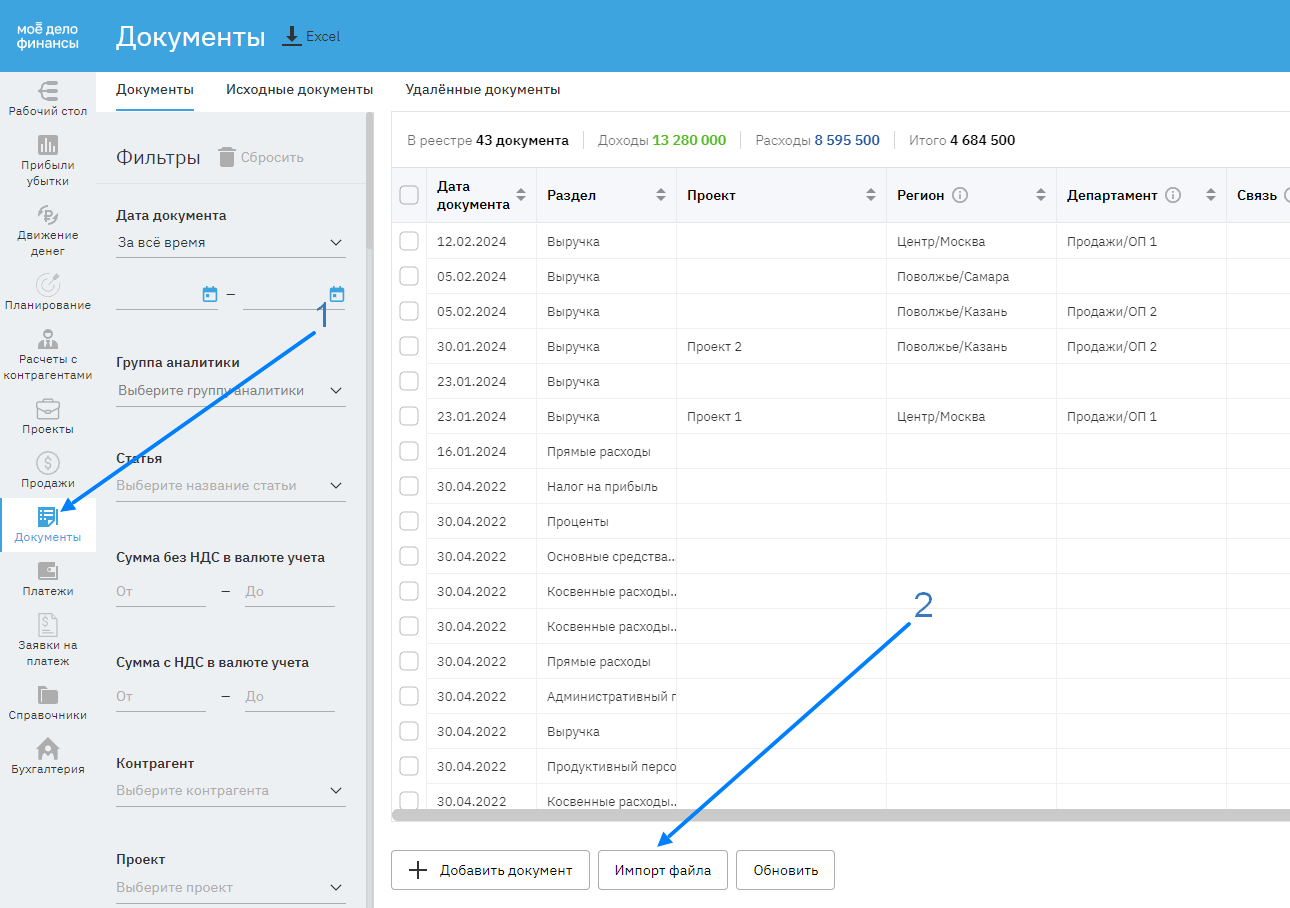
Task: Sort by Регион column arrows
Action: click(1041, 195)
